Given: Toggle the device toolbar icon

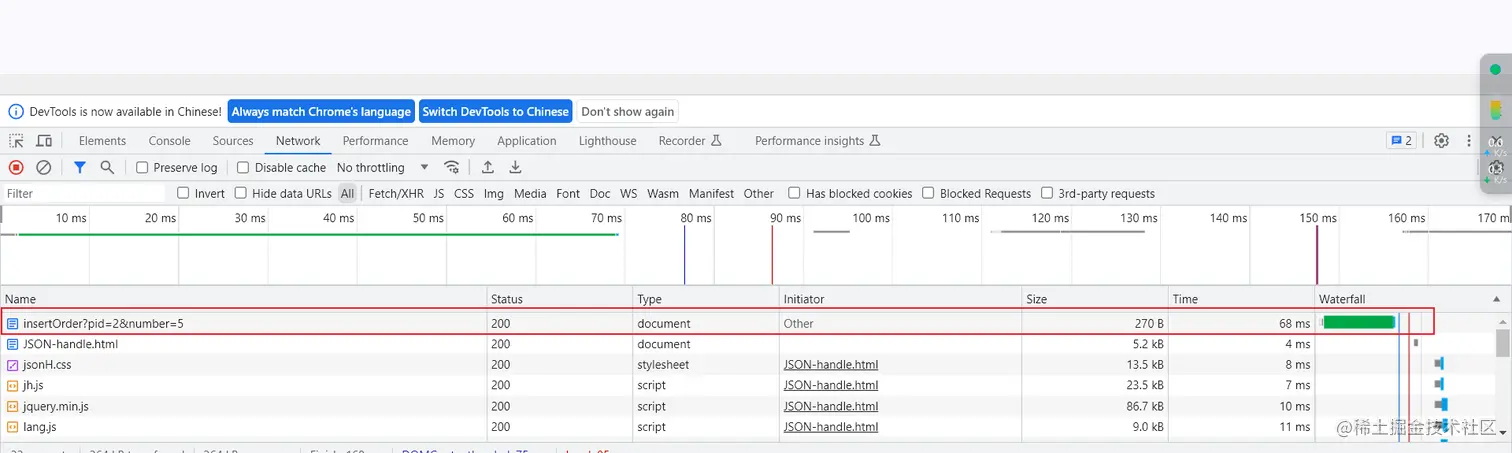Looking at the screenshot, I should (x=44, y=141).
